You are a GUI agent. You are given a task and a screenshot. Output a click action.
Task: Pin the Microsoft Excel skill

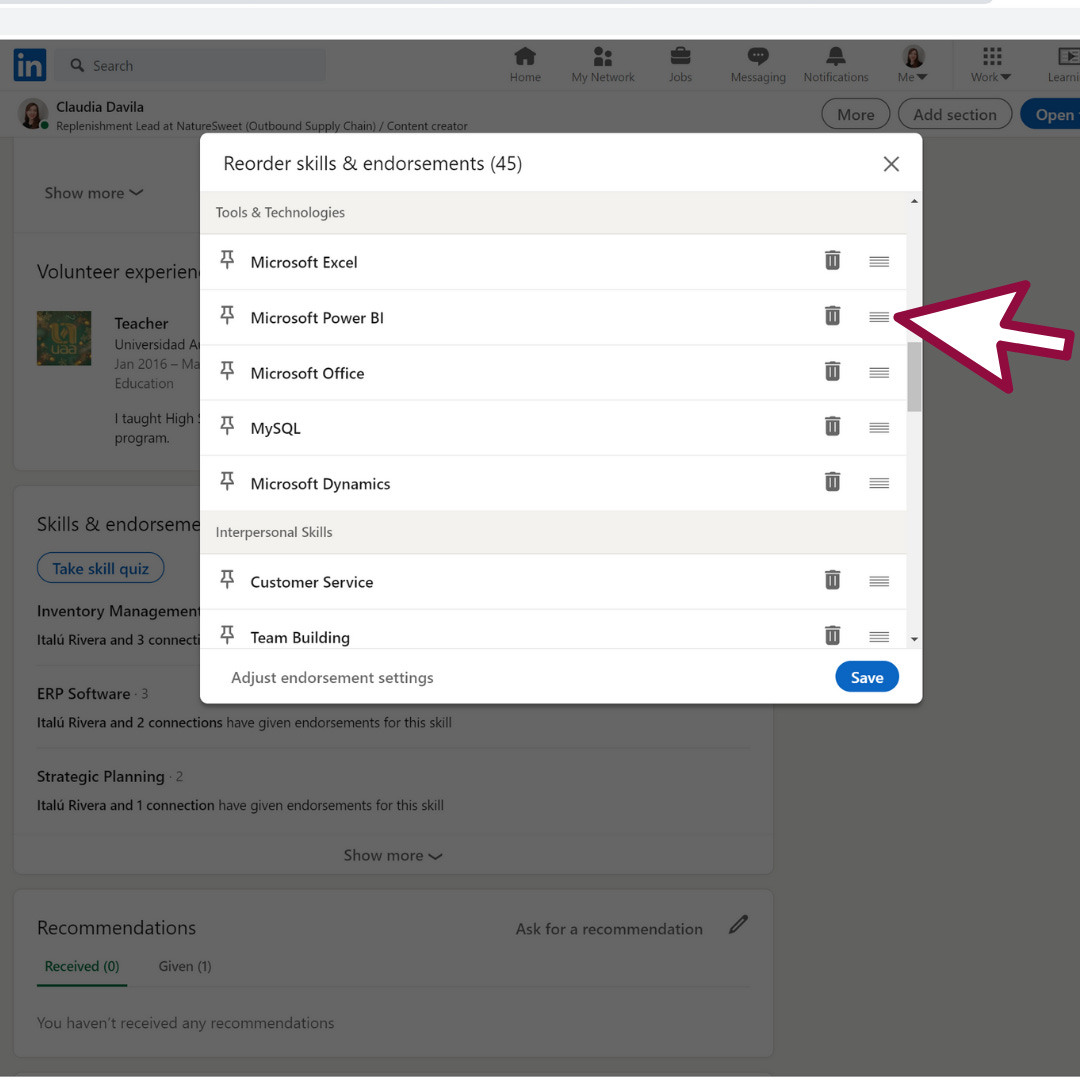[227, 260]
